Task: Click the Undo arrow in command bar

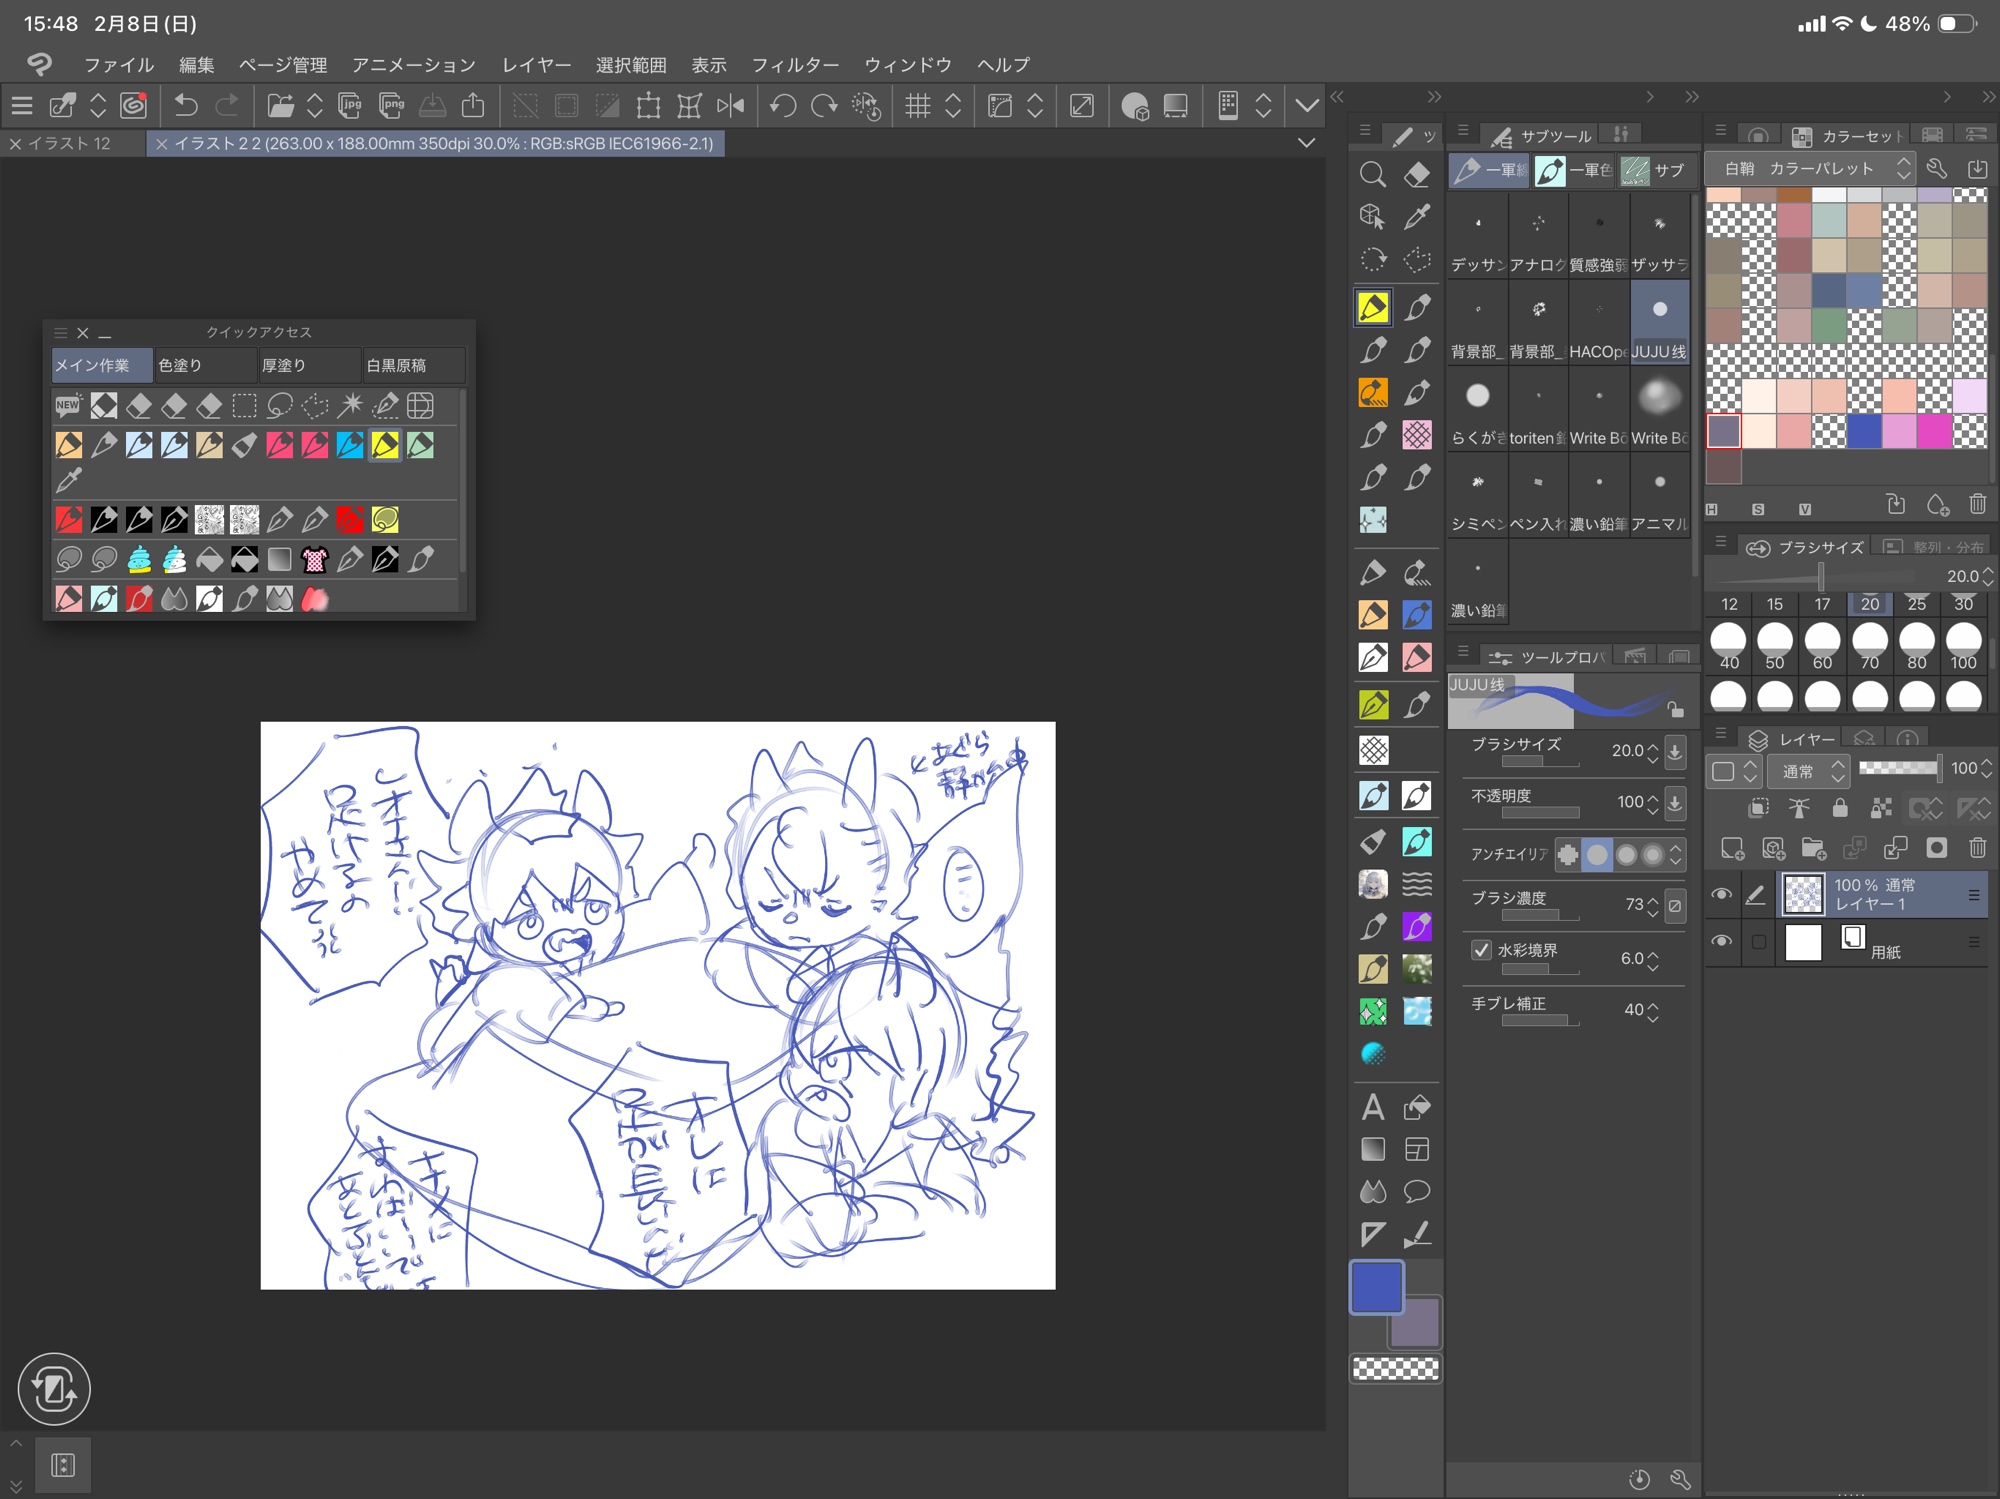Action: [x=186, y=105]
